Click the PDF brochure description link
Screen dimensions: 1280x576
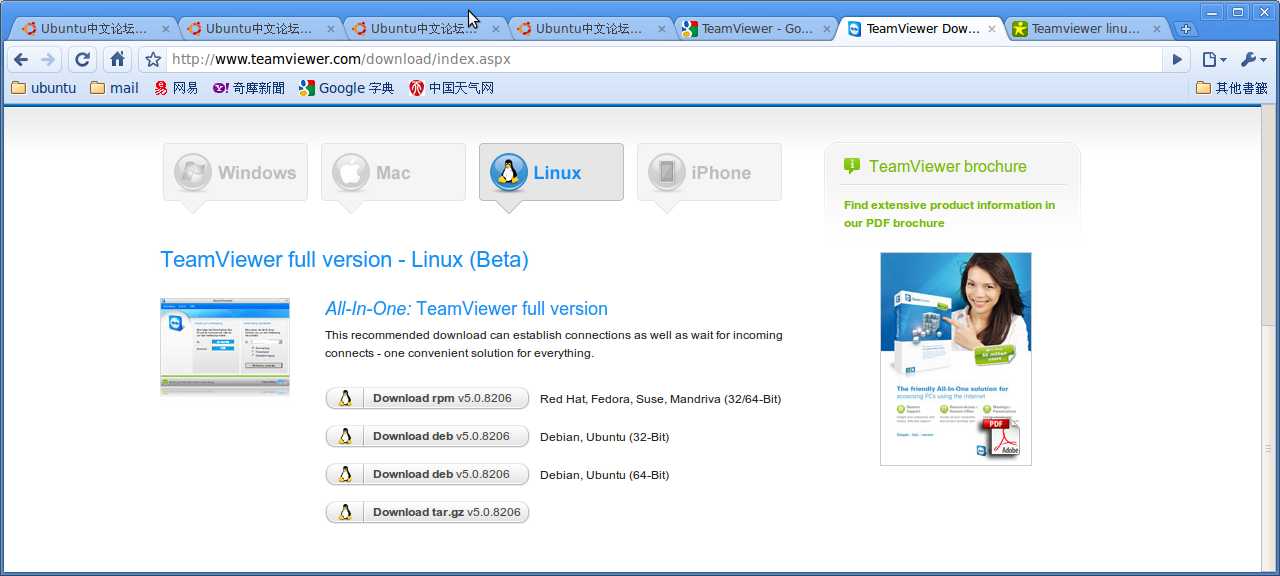point(949,214)
